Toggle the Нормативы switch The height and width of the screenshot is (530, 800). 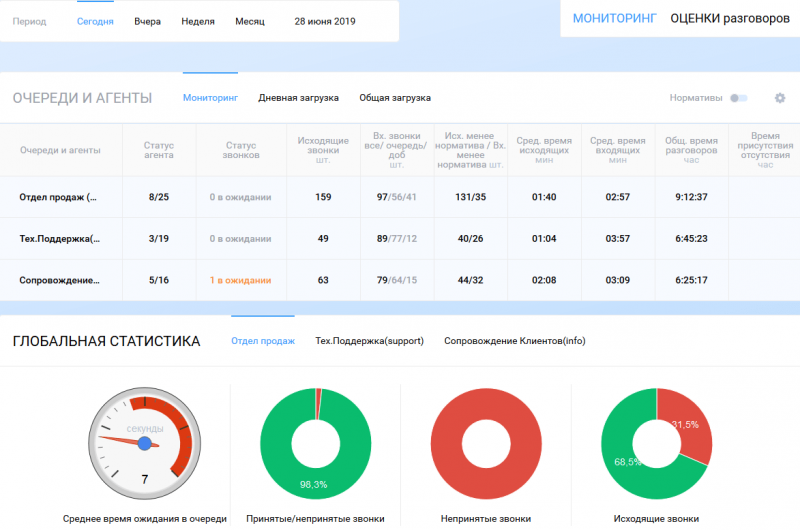pyautogui.click(x=738, y=98)
